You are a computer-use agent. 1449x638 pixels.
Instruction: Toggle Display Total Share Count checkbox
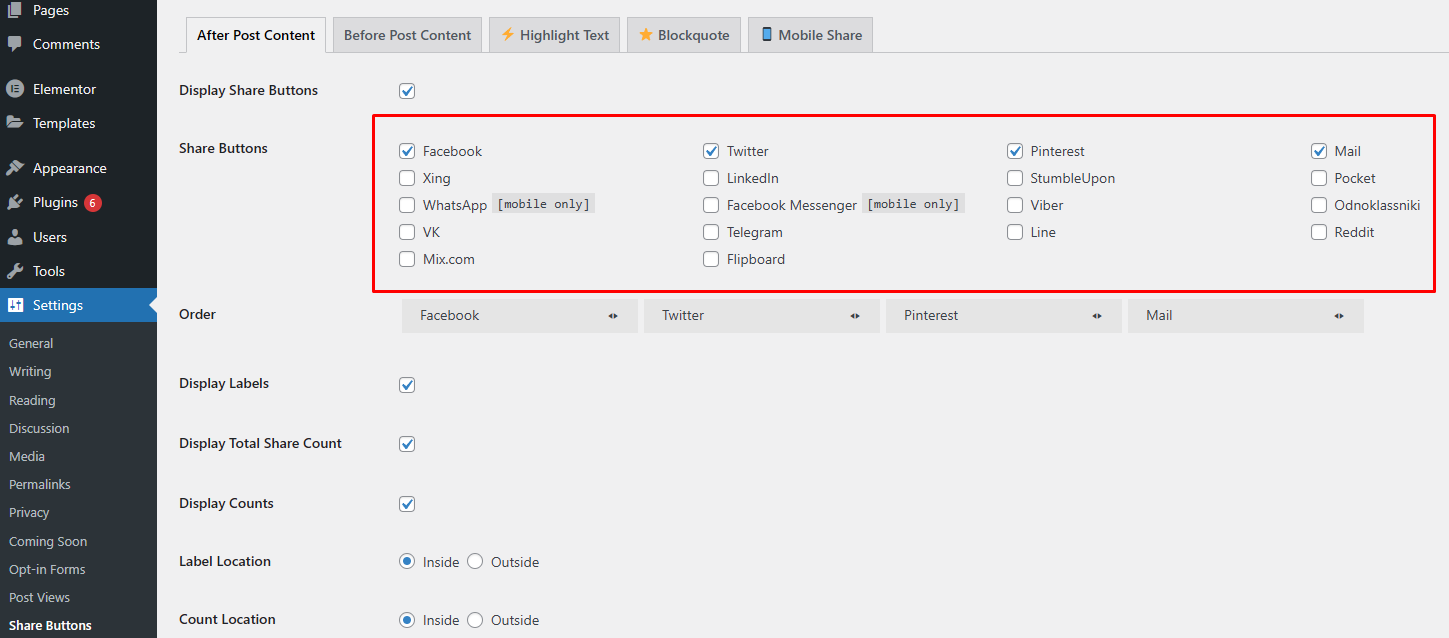point(407,444)
